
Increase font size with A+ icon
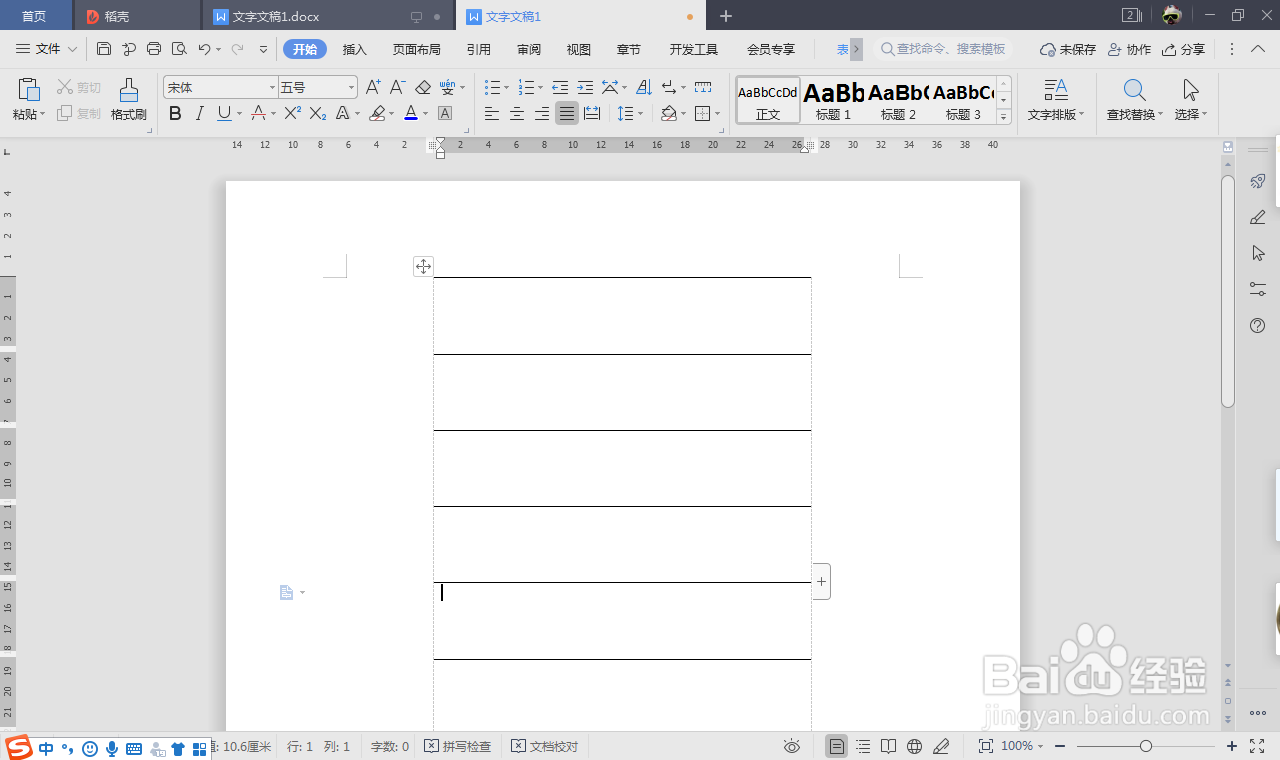(x=373, y=88)
